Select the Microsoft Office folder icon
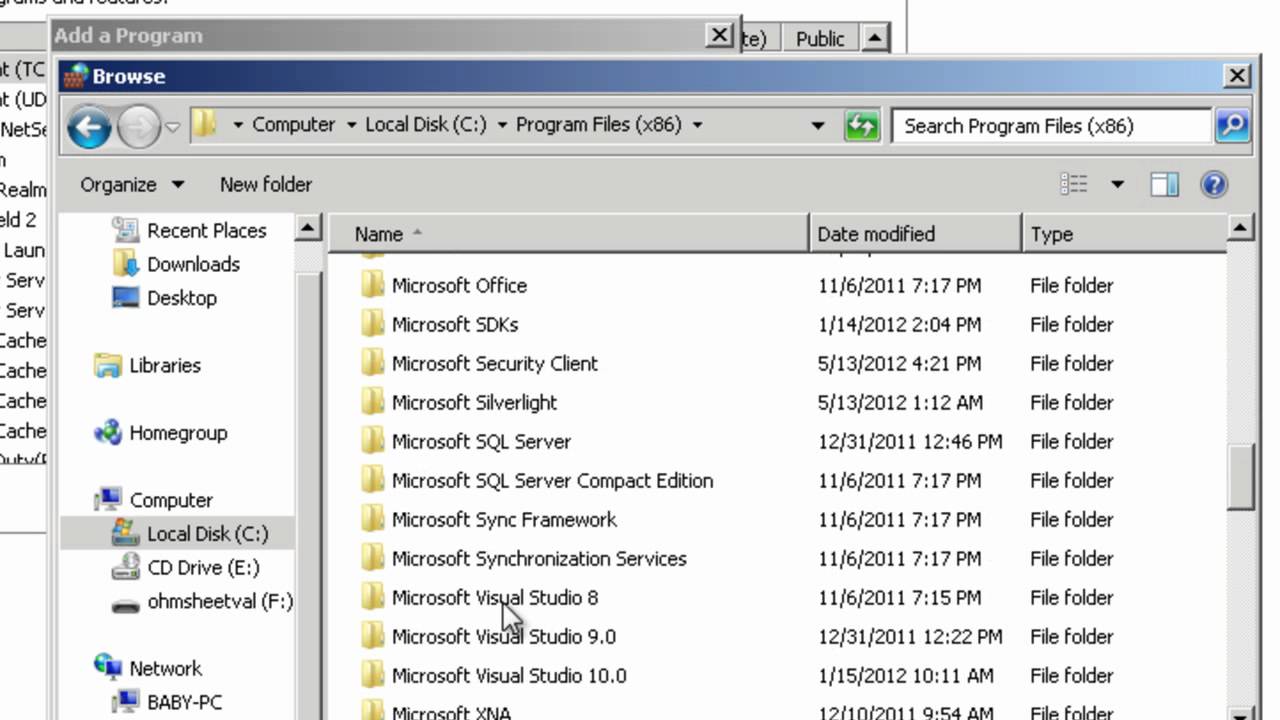This screenshot has width=1280, height=720. 373,286
